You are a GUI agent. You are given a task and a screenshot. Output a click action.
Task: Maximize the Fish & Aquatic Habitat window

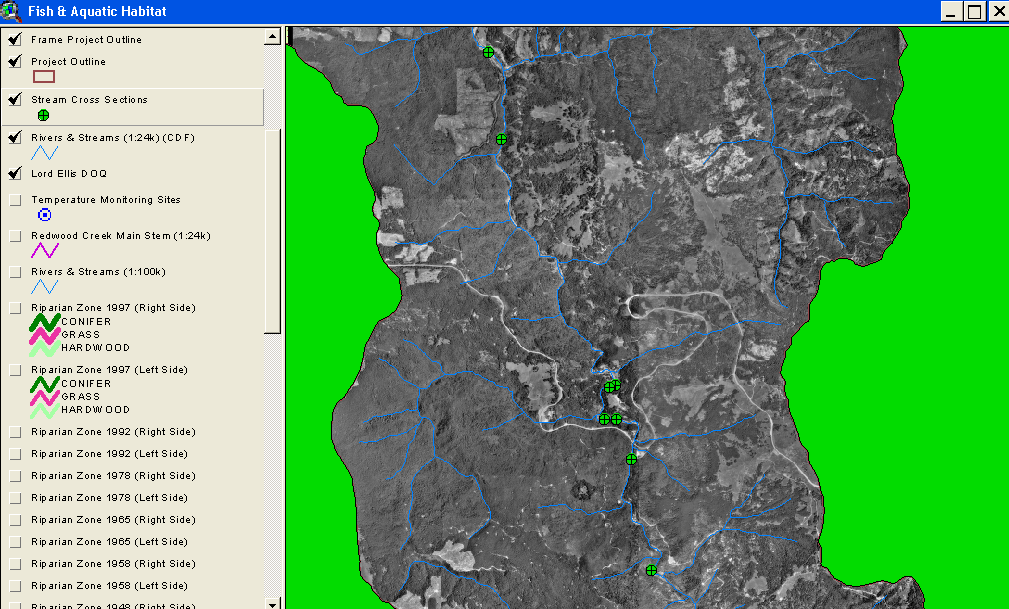974,12
